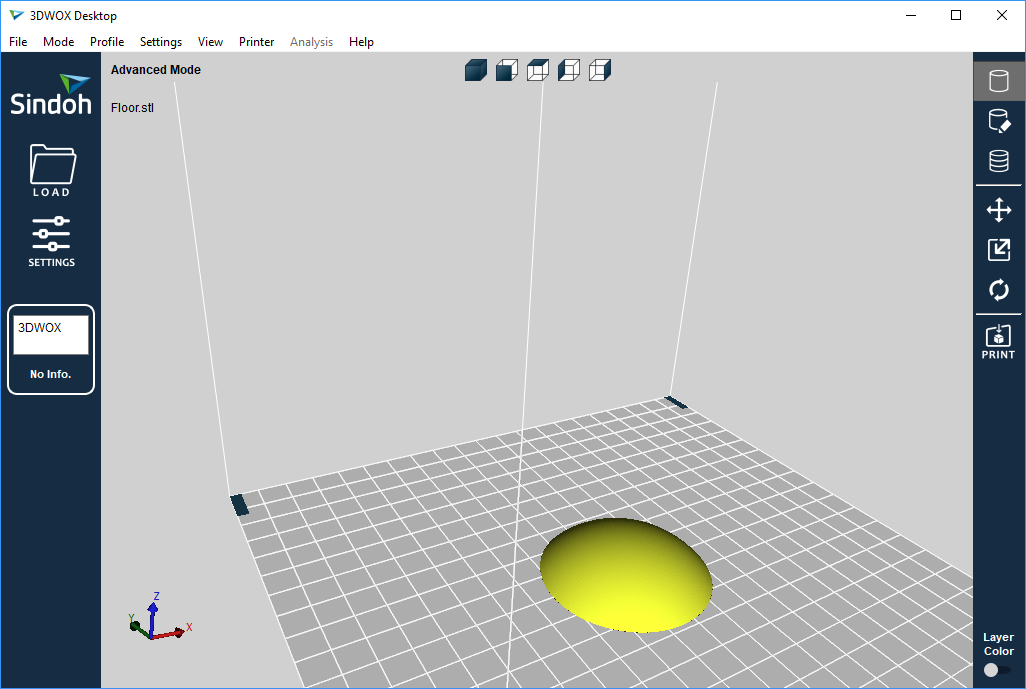Click the 3DWOX printer name field
The image size is (1026, 689).
point(51,334)
